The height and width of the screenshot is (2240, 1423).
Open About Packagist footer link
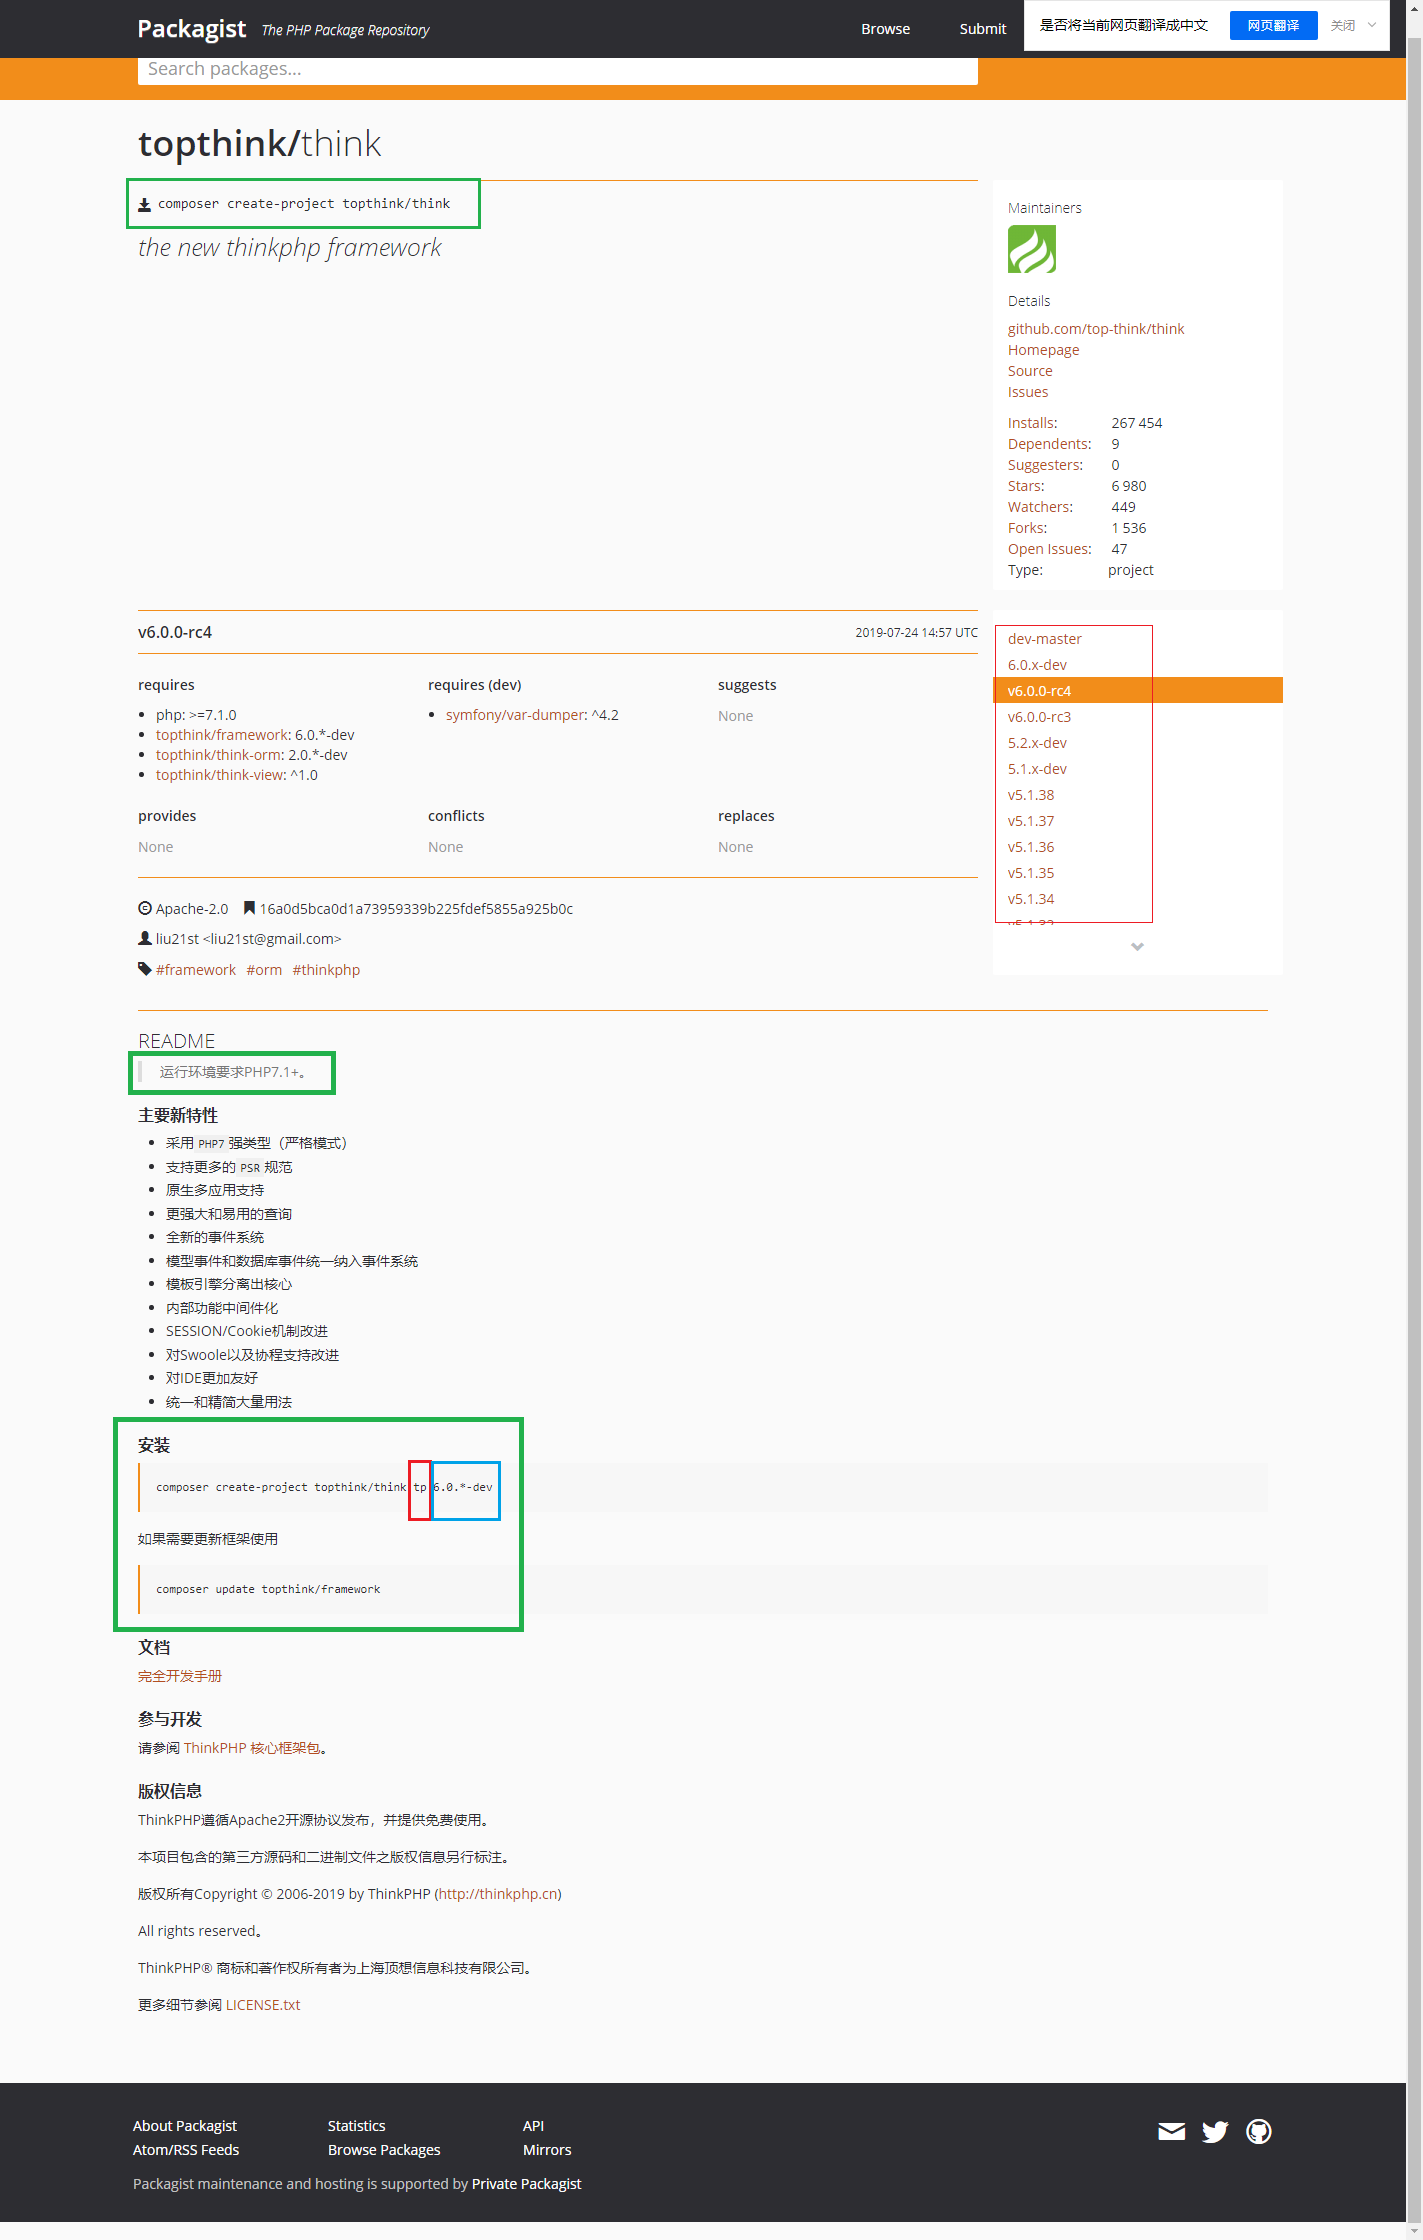pos(185,2126)
